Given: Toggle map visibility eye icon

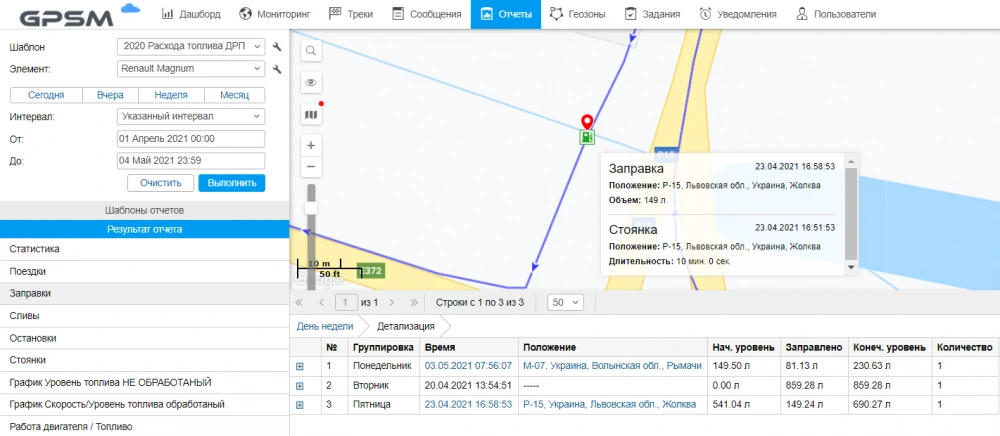Looking at the screenshot, I should 311,83.
